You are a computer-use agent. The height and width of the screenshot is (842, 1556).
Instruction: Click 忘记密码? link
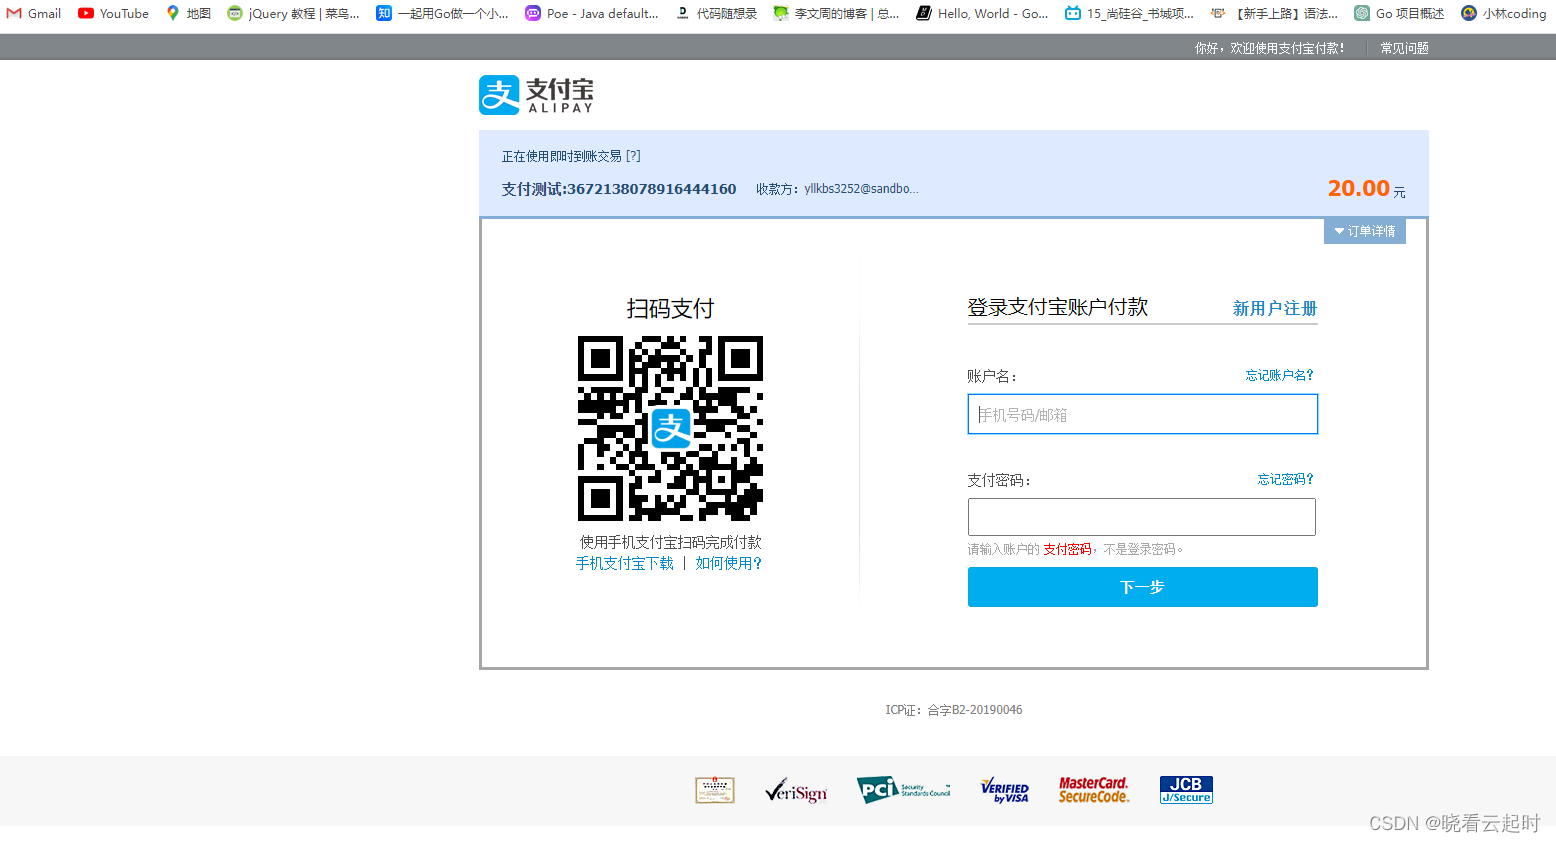point(1285,479)
